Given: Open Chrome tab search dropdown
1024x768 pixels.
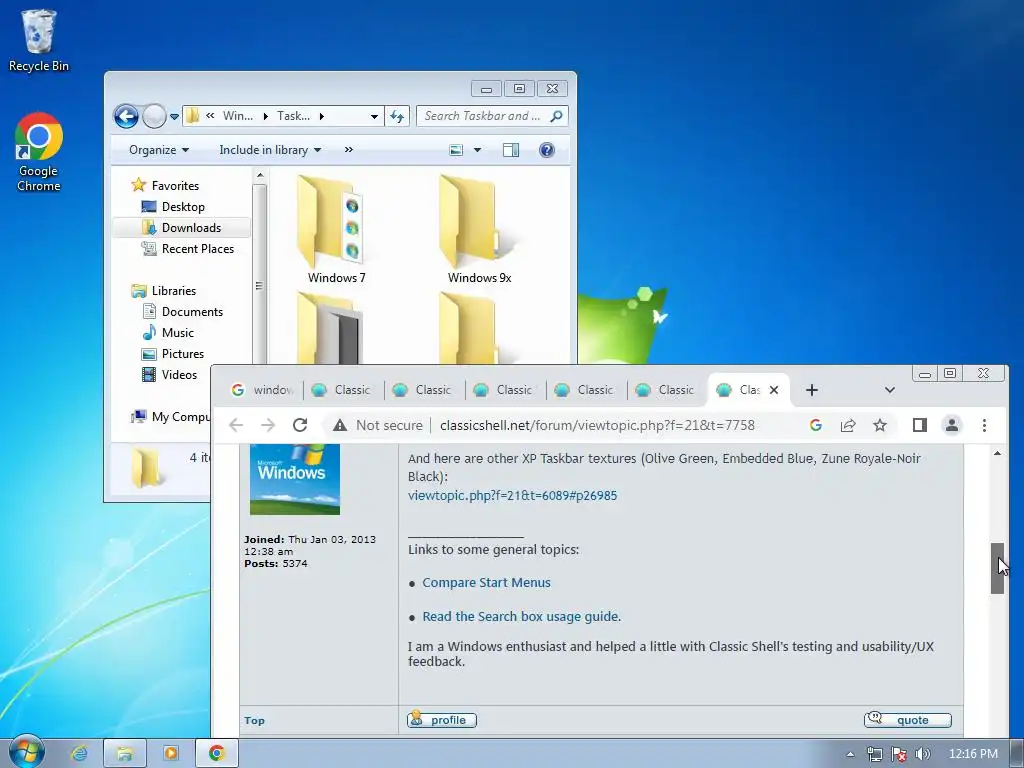Looking at the screenshot, I should coord(889,390).
